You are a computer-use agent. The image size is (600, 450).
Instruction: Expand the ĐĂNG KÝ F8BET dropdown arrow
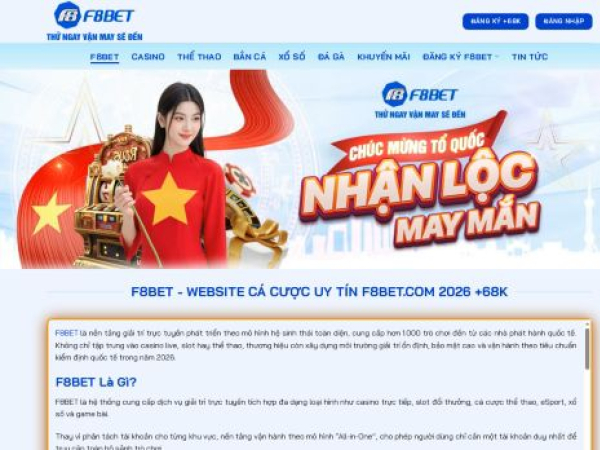tap(497, 57)
